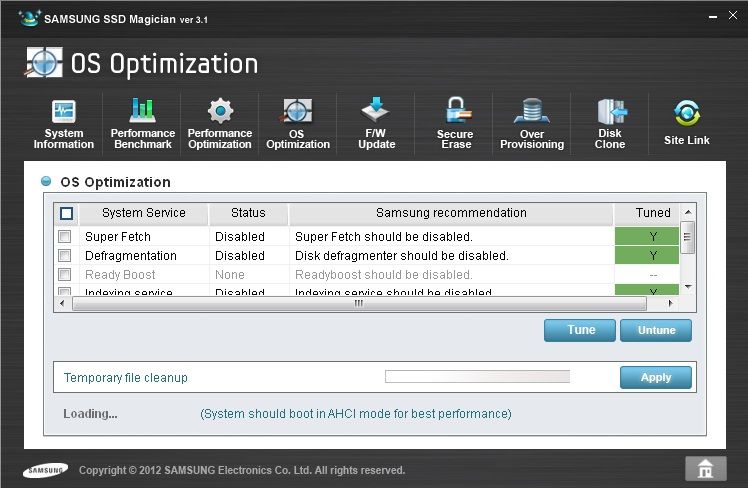The image size is (748, 488).
Task: Click the Samsung logo in footer
Action: pyautogui.click(x=45, y=470)
